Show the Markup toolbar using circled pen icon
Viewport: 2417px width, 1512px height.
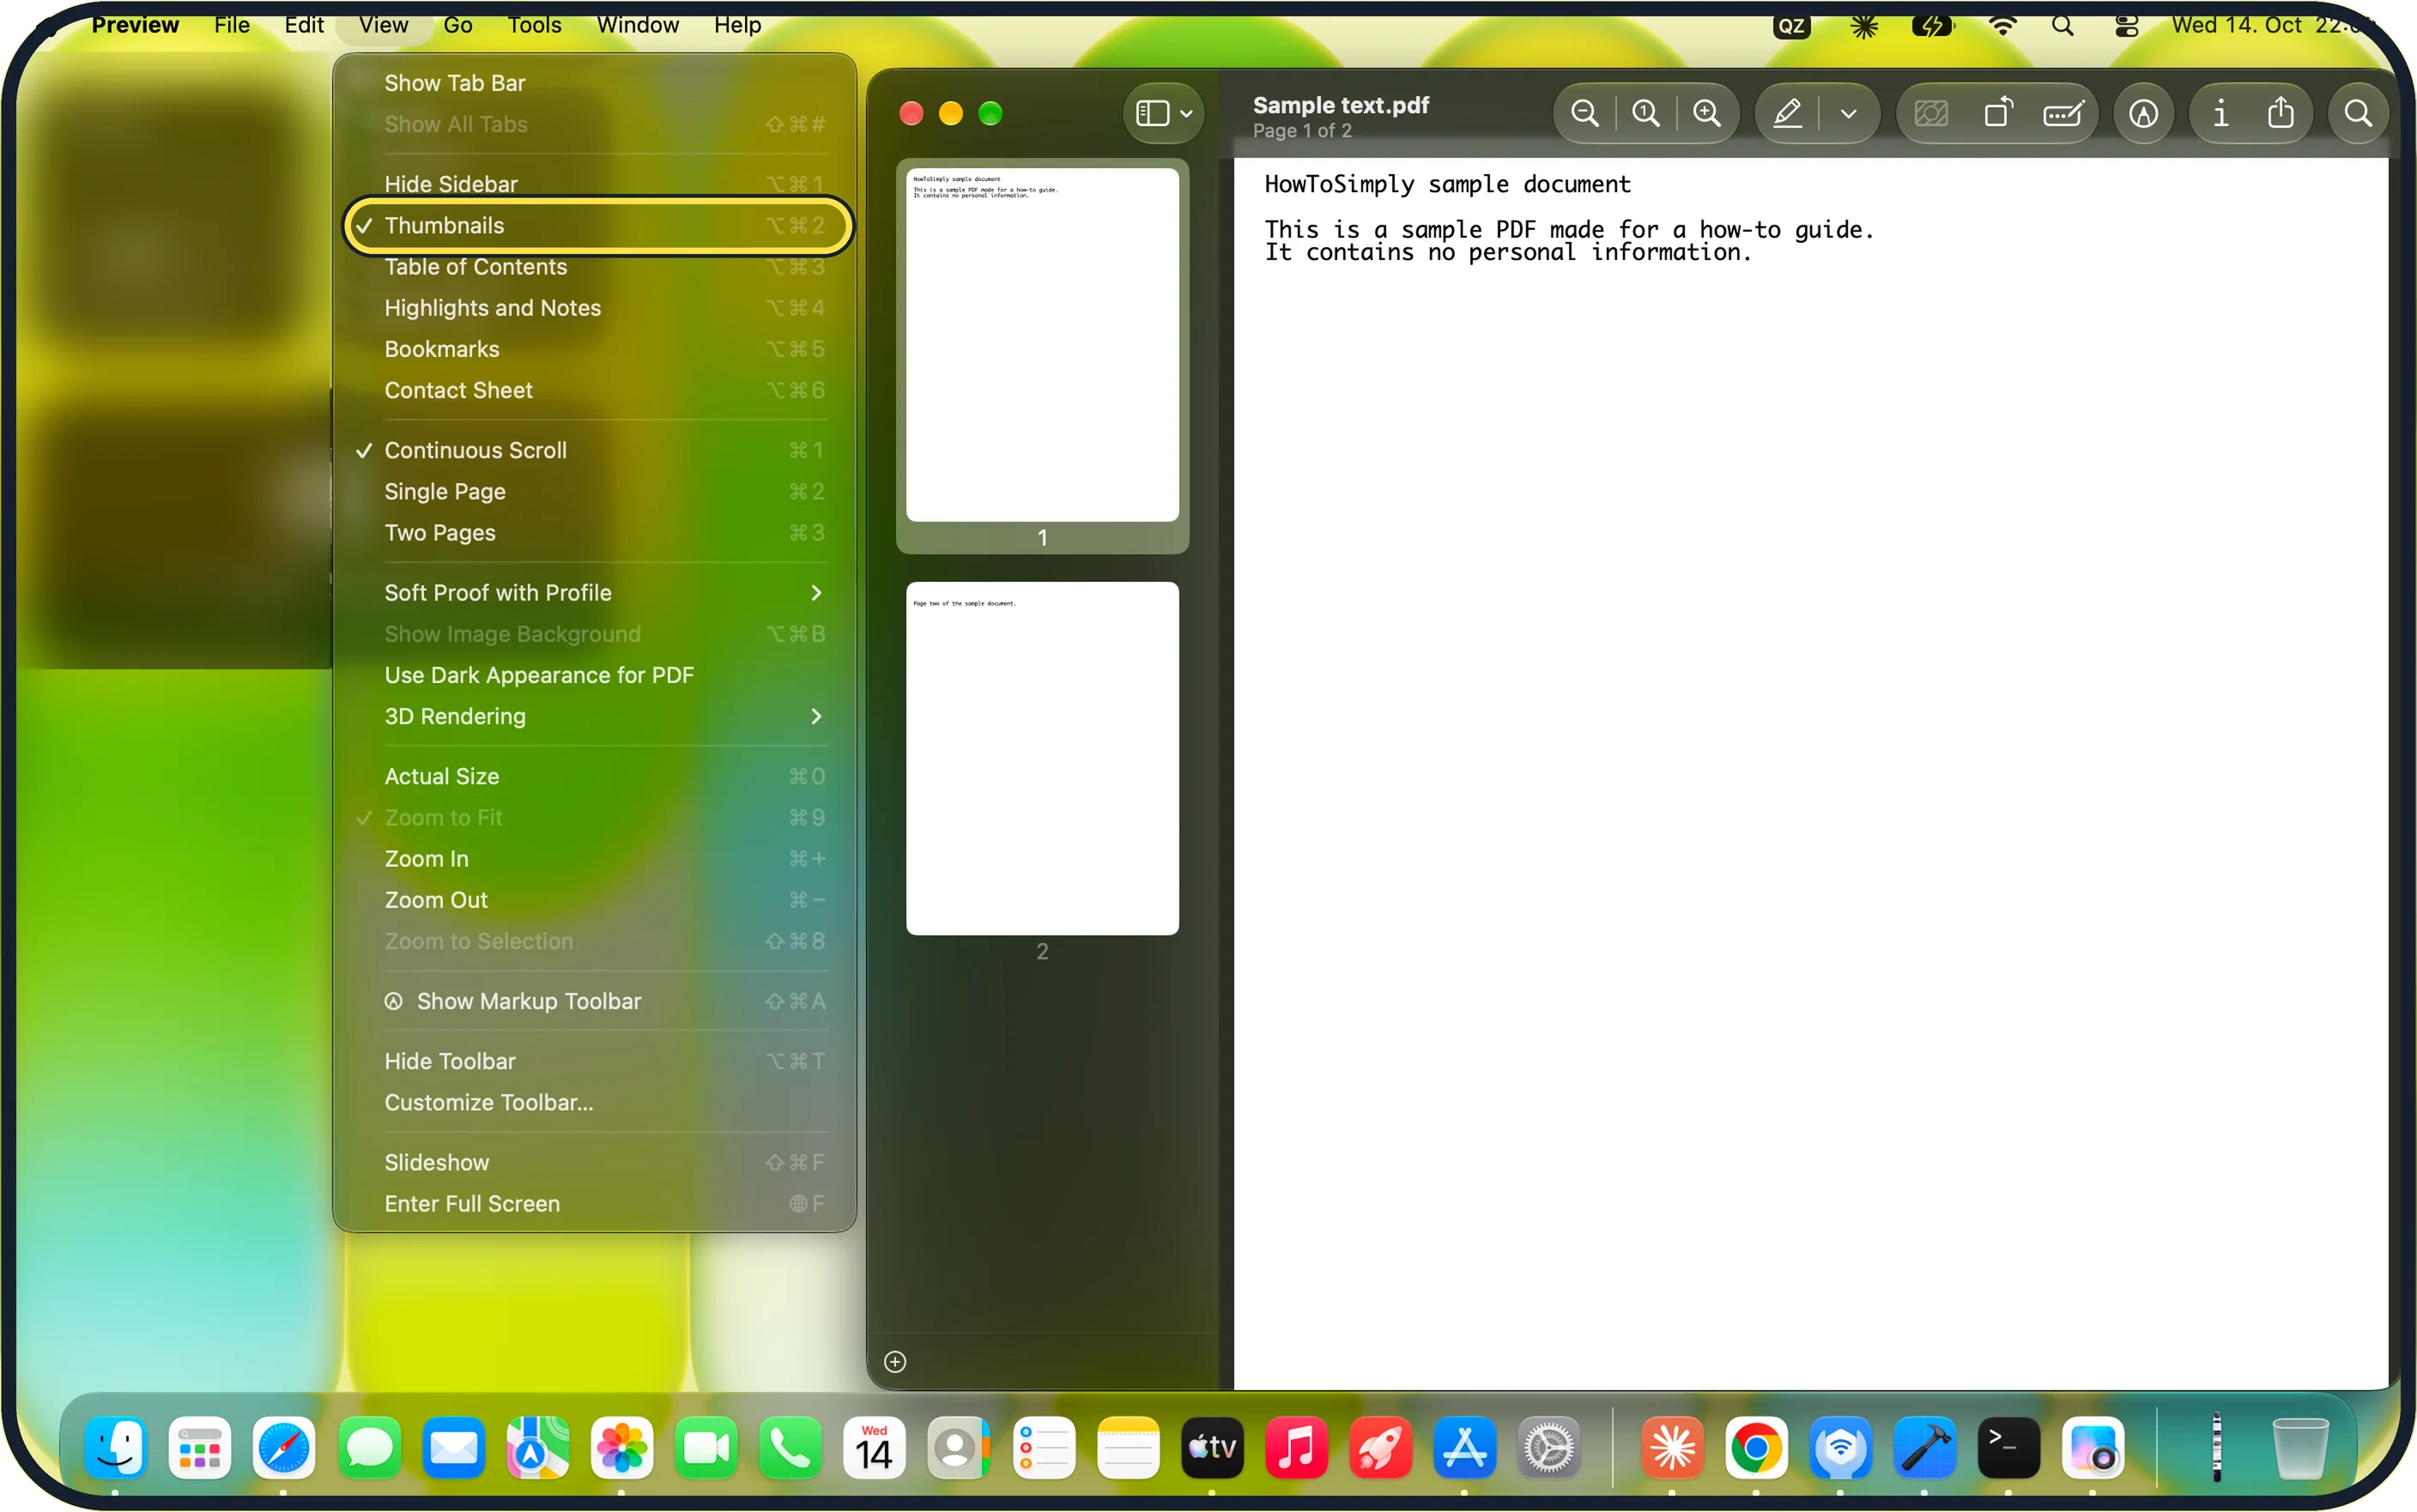pyautogui.click(x=2143, y=114)
